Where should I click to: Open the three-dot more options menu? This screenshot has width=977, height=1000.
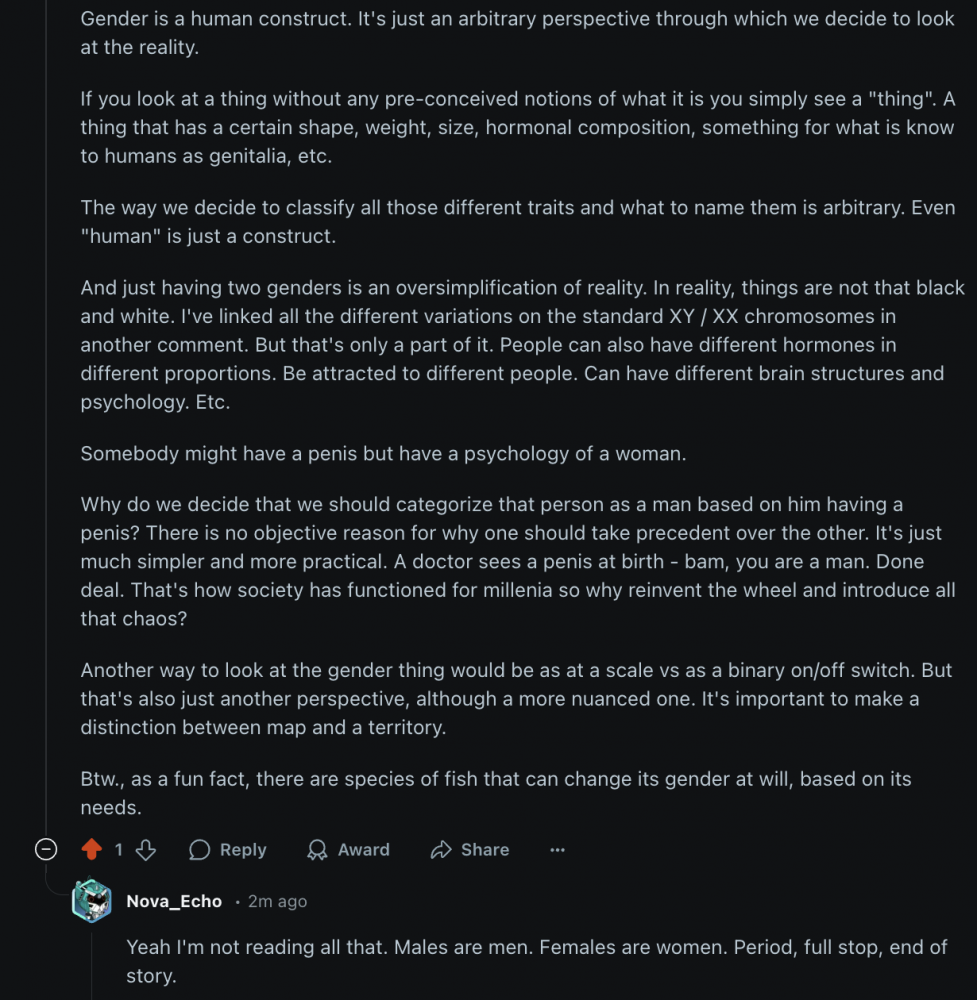pyautogui.click(x=558, y=850)
